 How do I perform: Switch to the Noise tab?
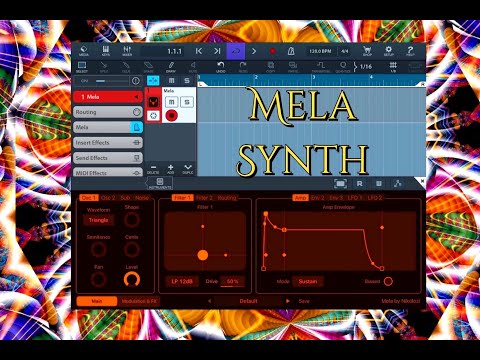click(x=142, y=198)
